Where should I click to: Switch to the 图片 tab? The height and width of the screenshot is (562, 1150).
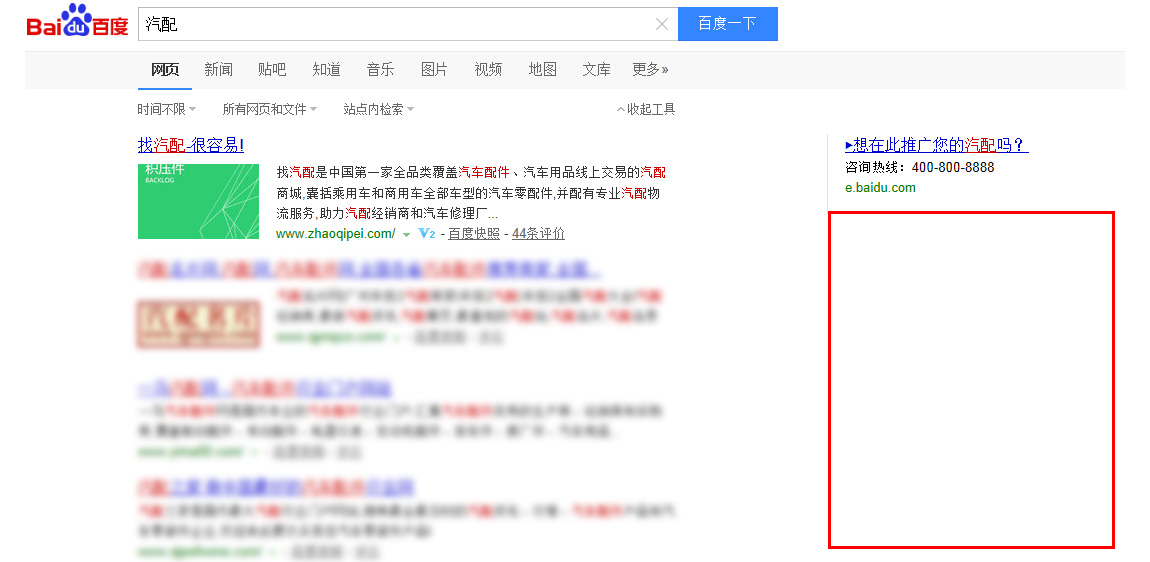(x=434, y=70)
